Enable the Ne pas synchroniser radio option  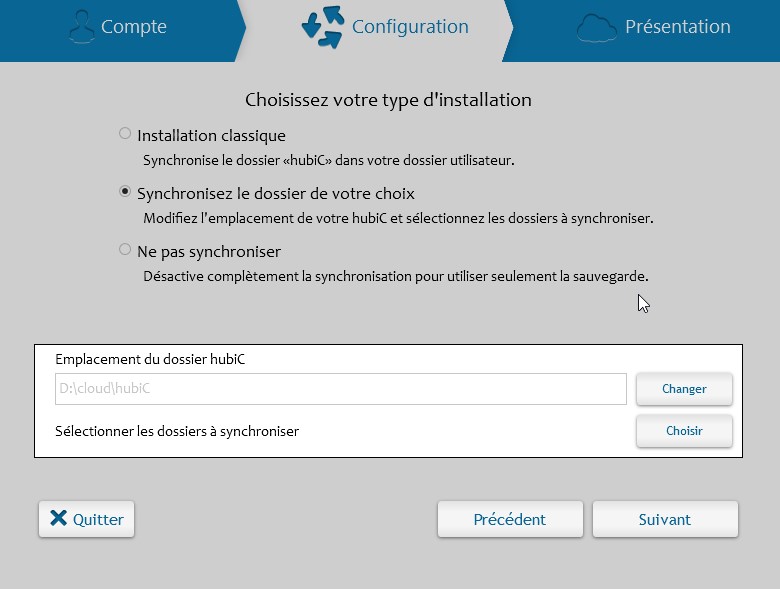pos(125,249)
